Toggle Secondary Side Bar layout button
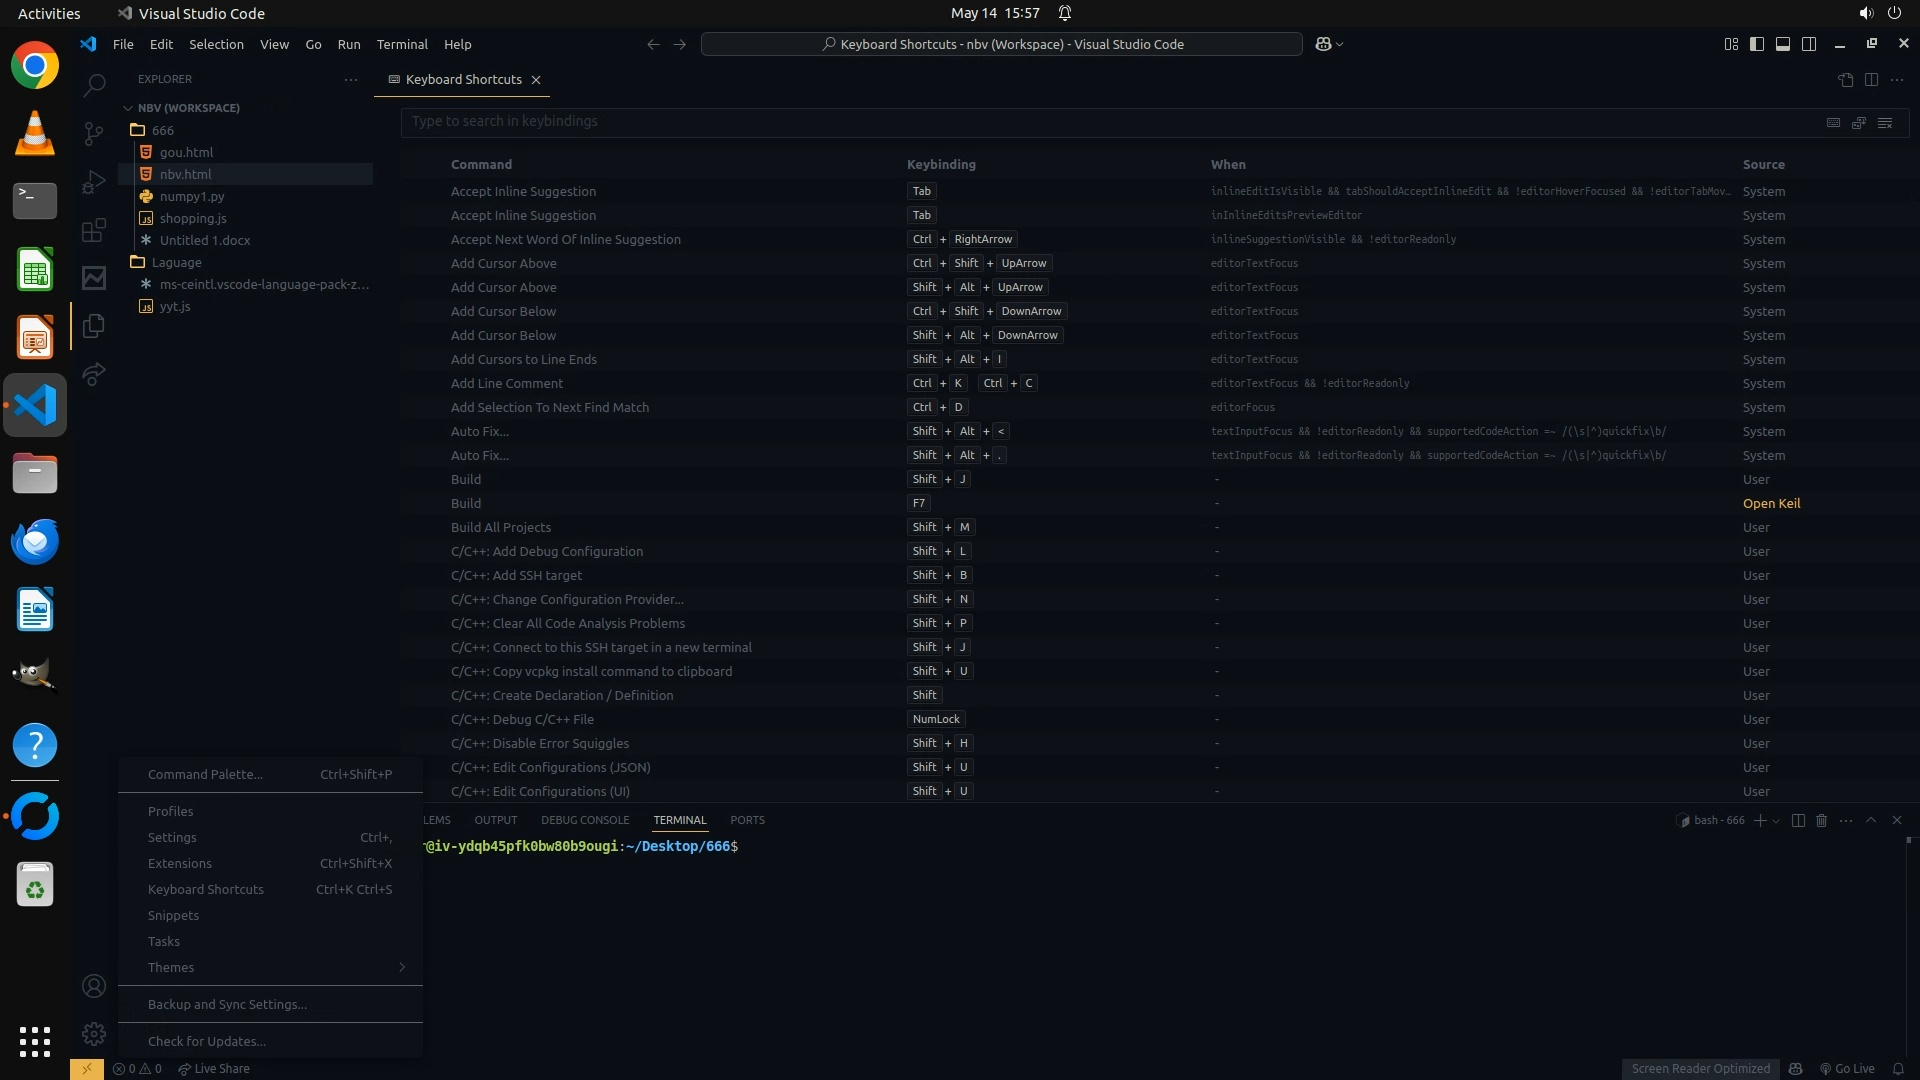 (1809, 44)
